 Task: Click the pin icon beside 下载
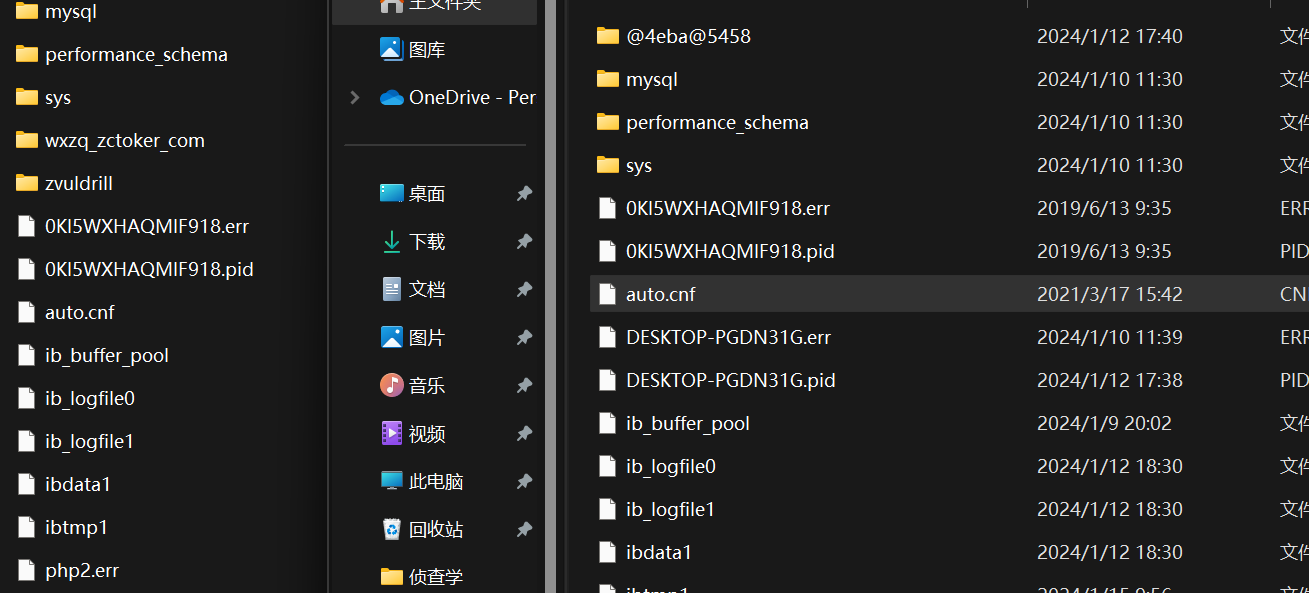(524, 241)
